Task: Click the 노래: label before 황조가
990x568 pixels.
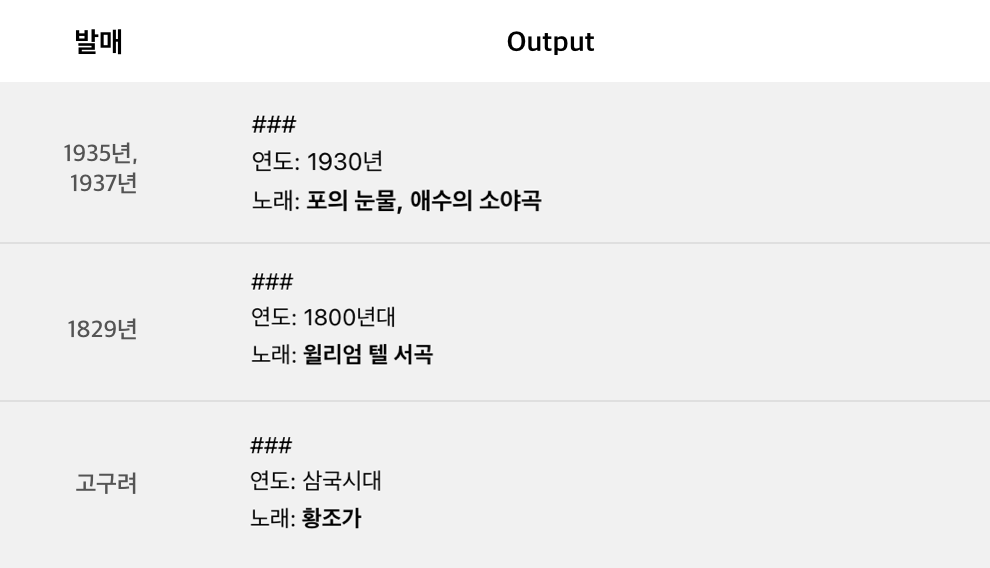Action: pyautogui.click(x=273, y=518)
